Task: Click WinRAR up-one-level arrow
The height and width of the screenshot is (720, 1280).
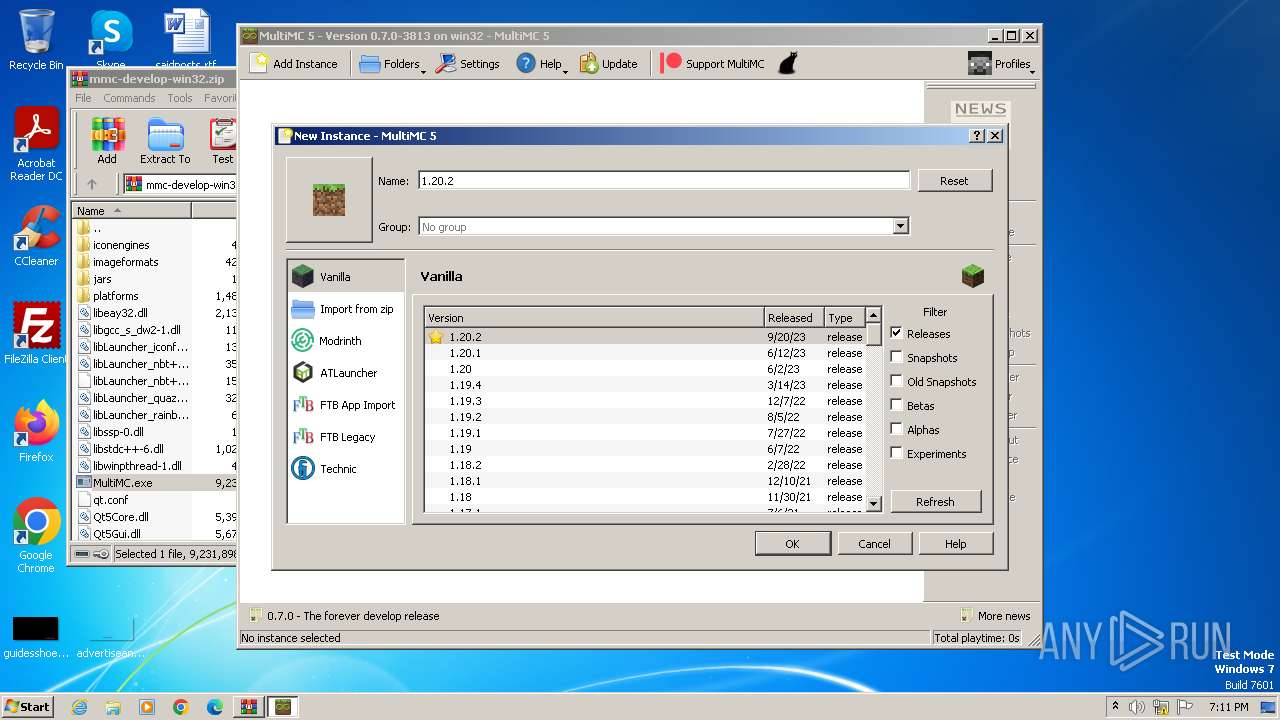Action: (x=92, y=184)
